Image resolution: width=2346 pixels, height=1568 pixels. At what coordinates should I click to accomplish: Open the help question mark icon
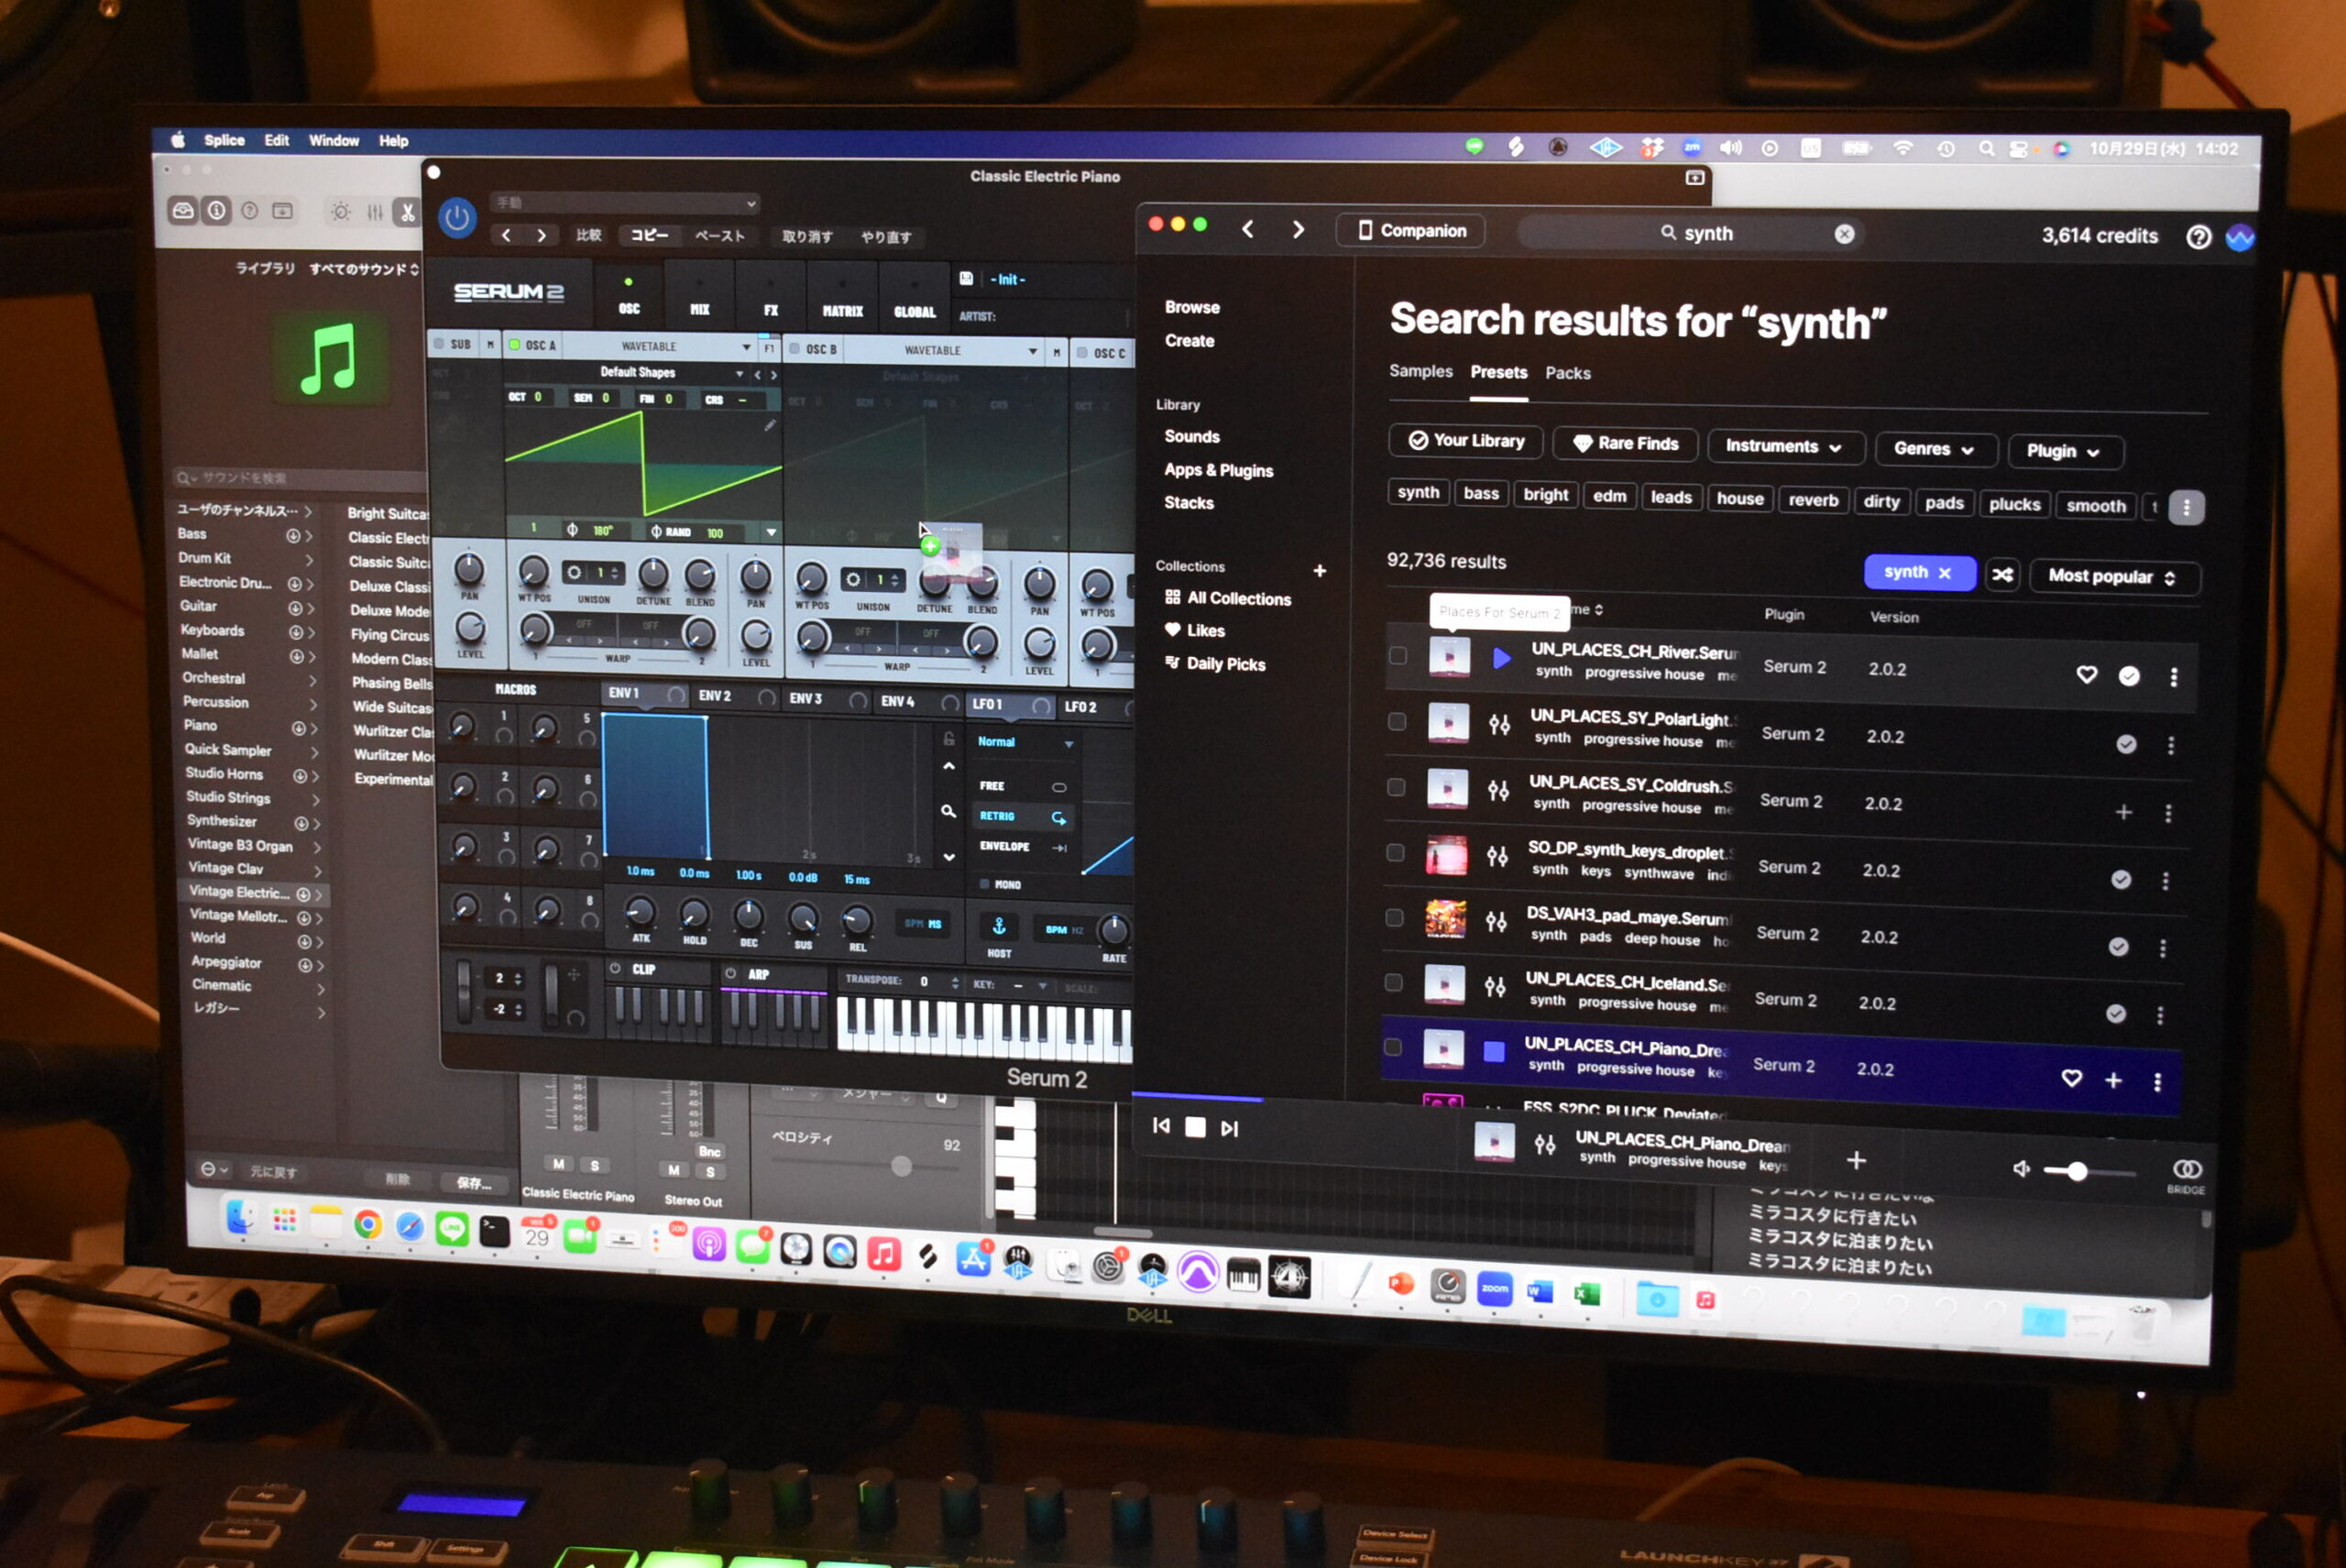(2198, 237)
